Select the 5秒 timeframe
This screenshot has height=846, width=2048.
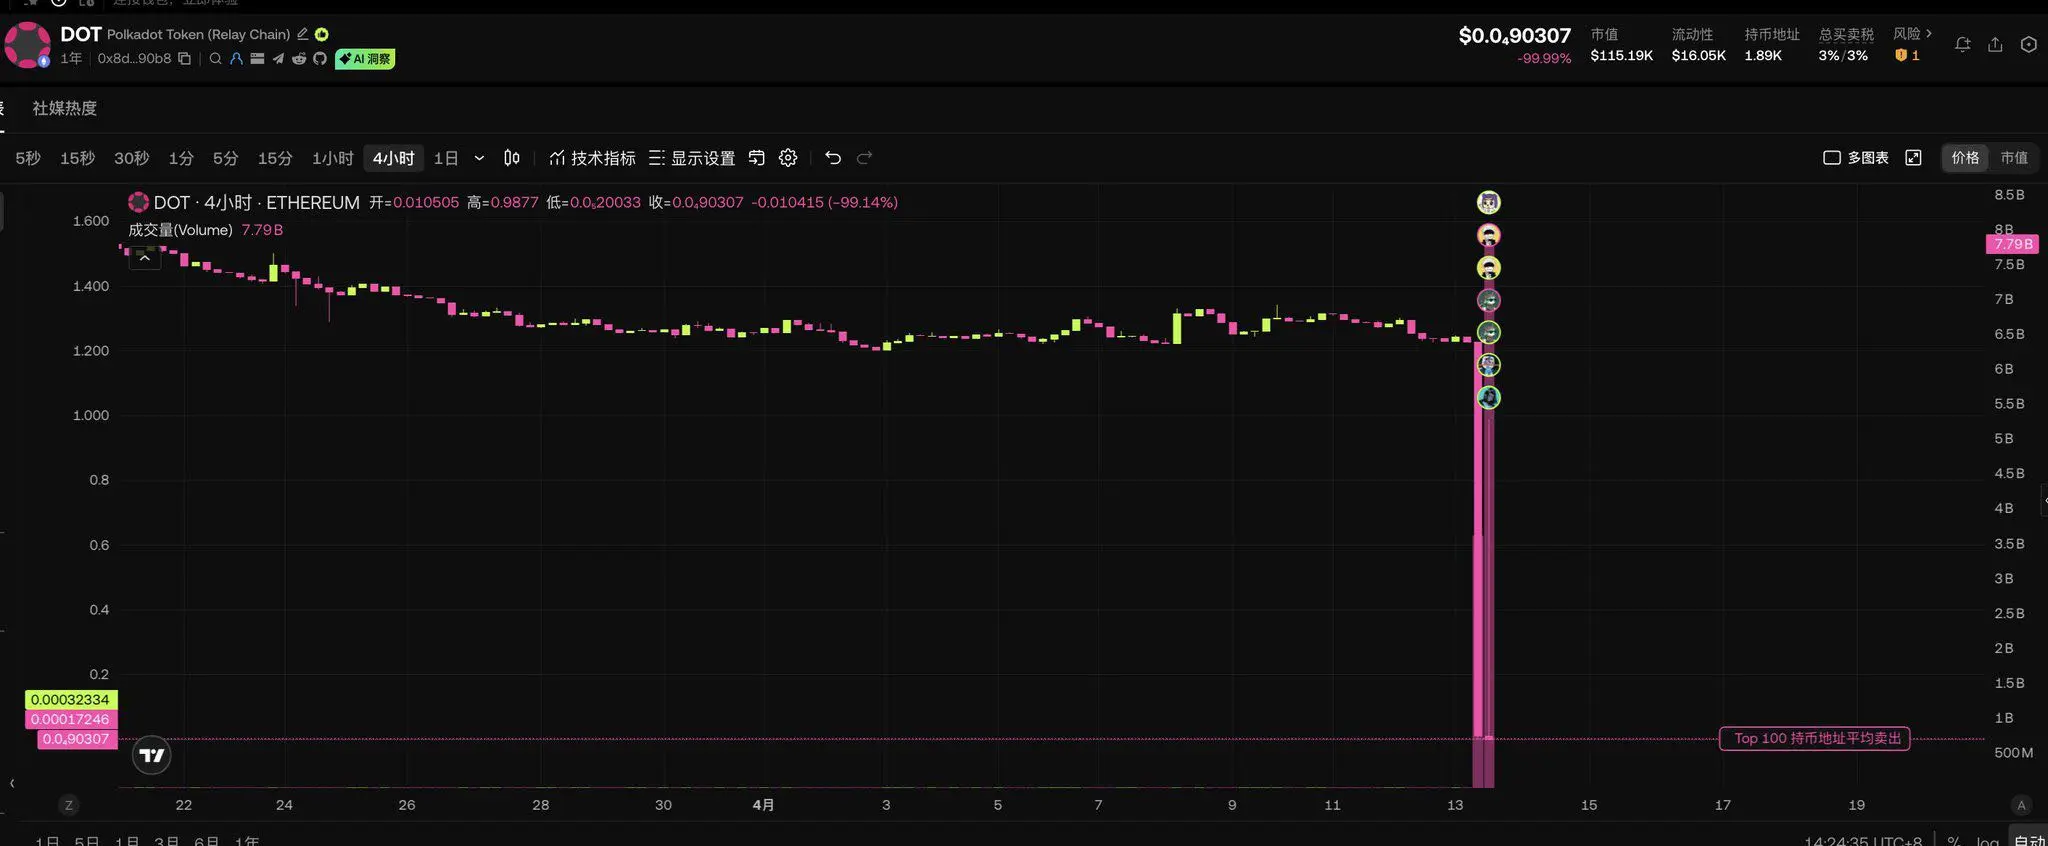click(x=28, y=158)
